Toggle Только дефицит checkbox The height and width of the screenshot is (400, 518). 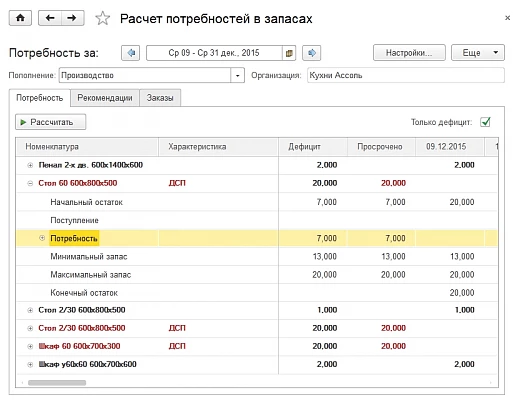coord(485,122)
